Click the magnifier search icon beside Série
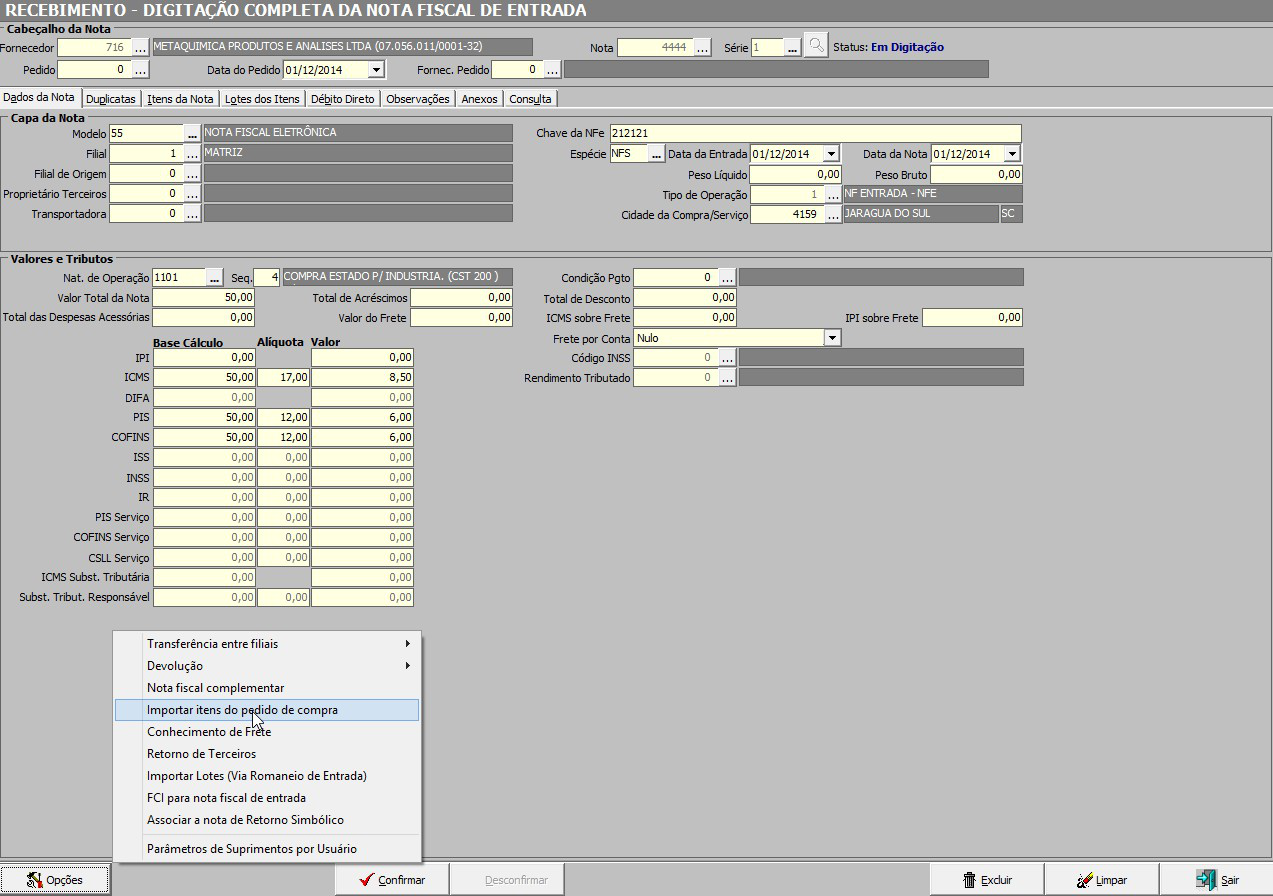The image size is (1273, 896). 816,46
